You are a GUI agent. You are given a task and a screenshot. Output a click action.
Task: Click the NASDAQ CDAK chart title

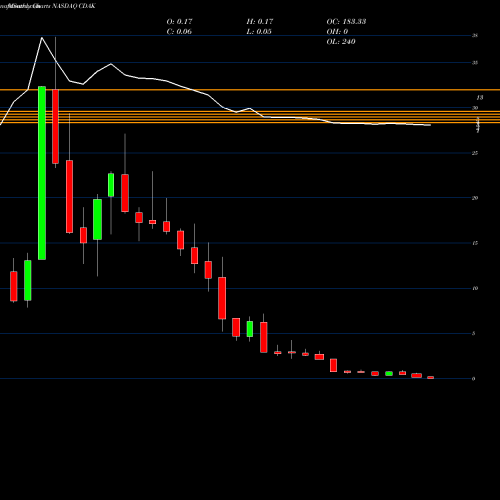[48, 6]
